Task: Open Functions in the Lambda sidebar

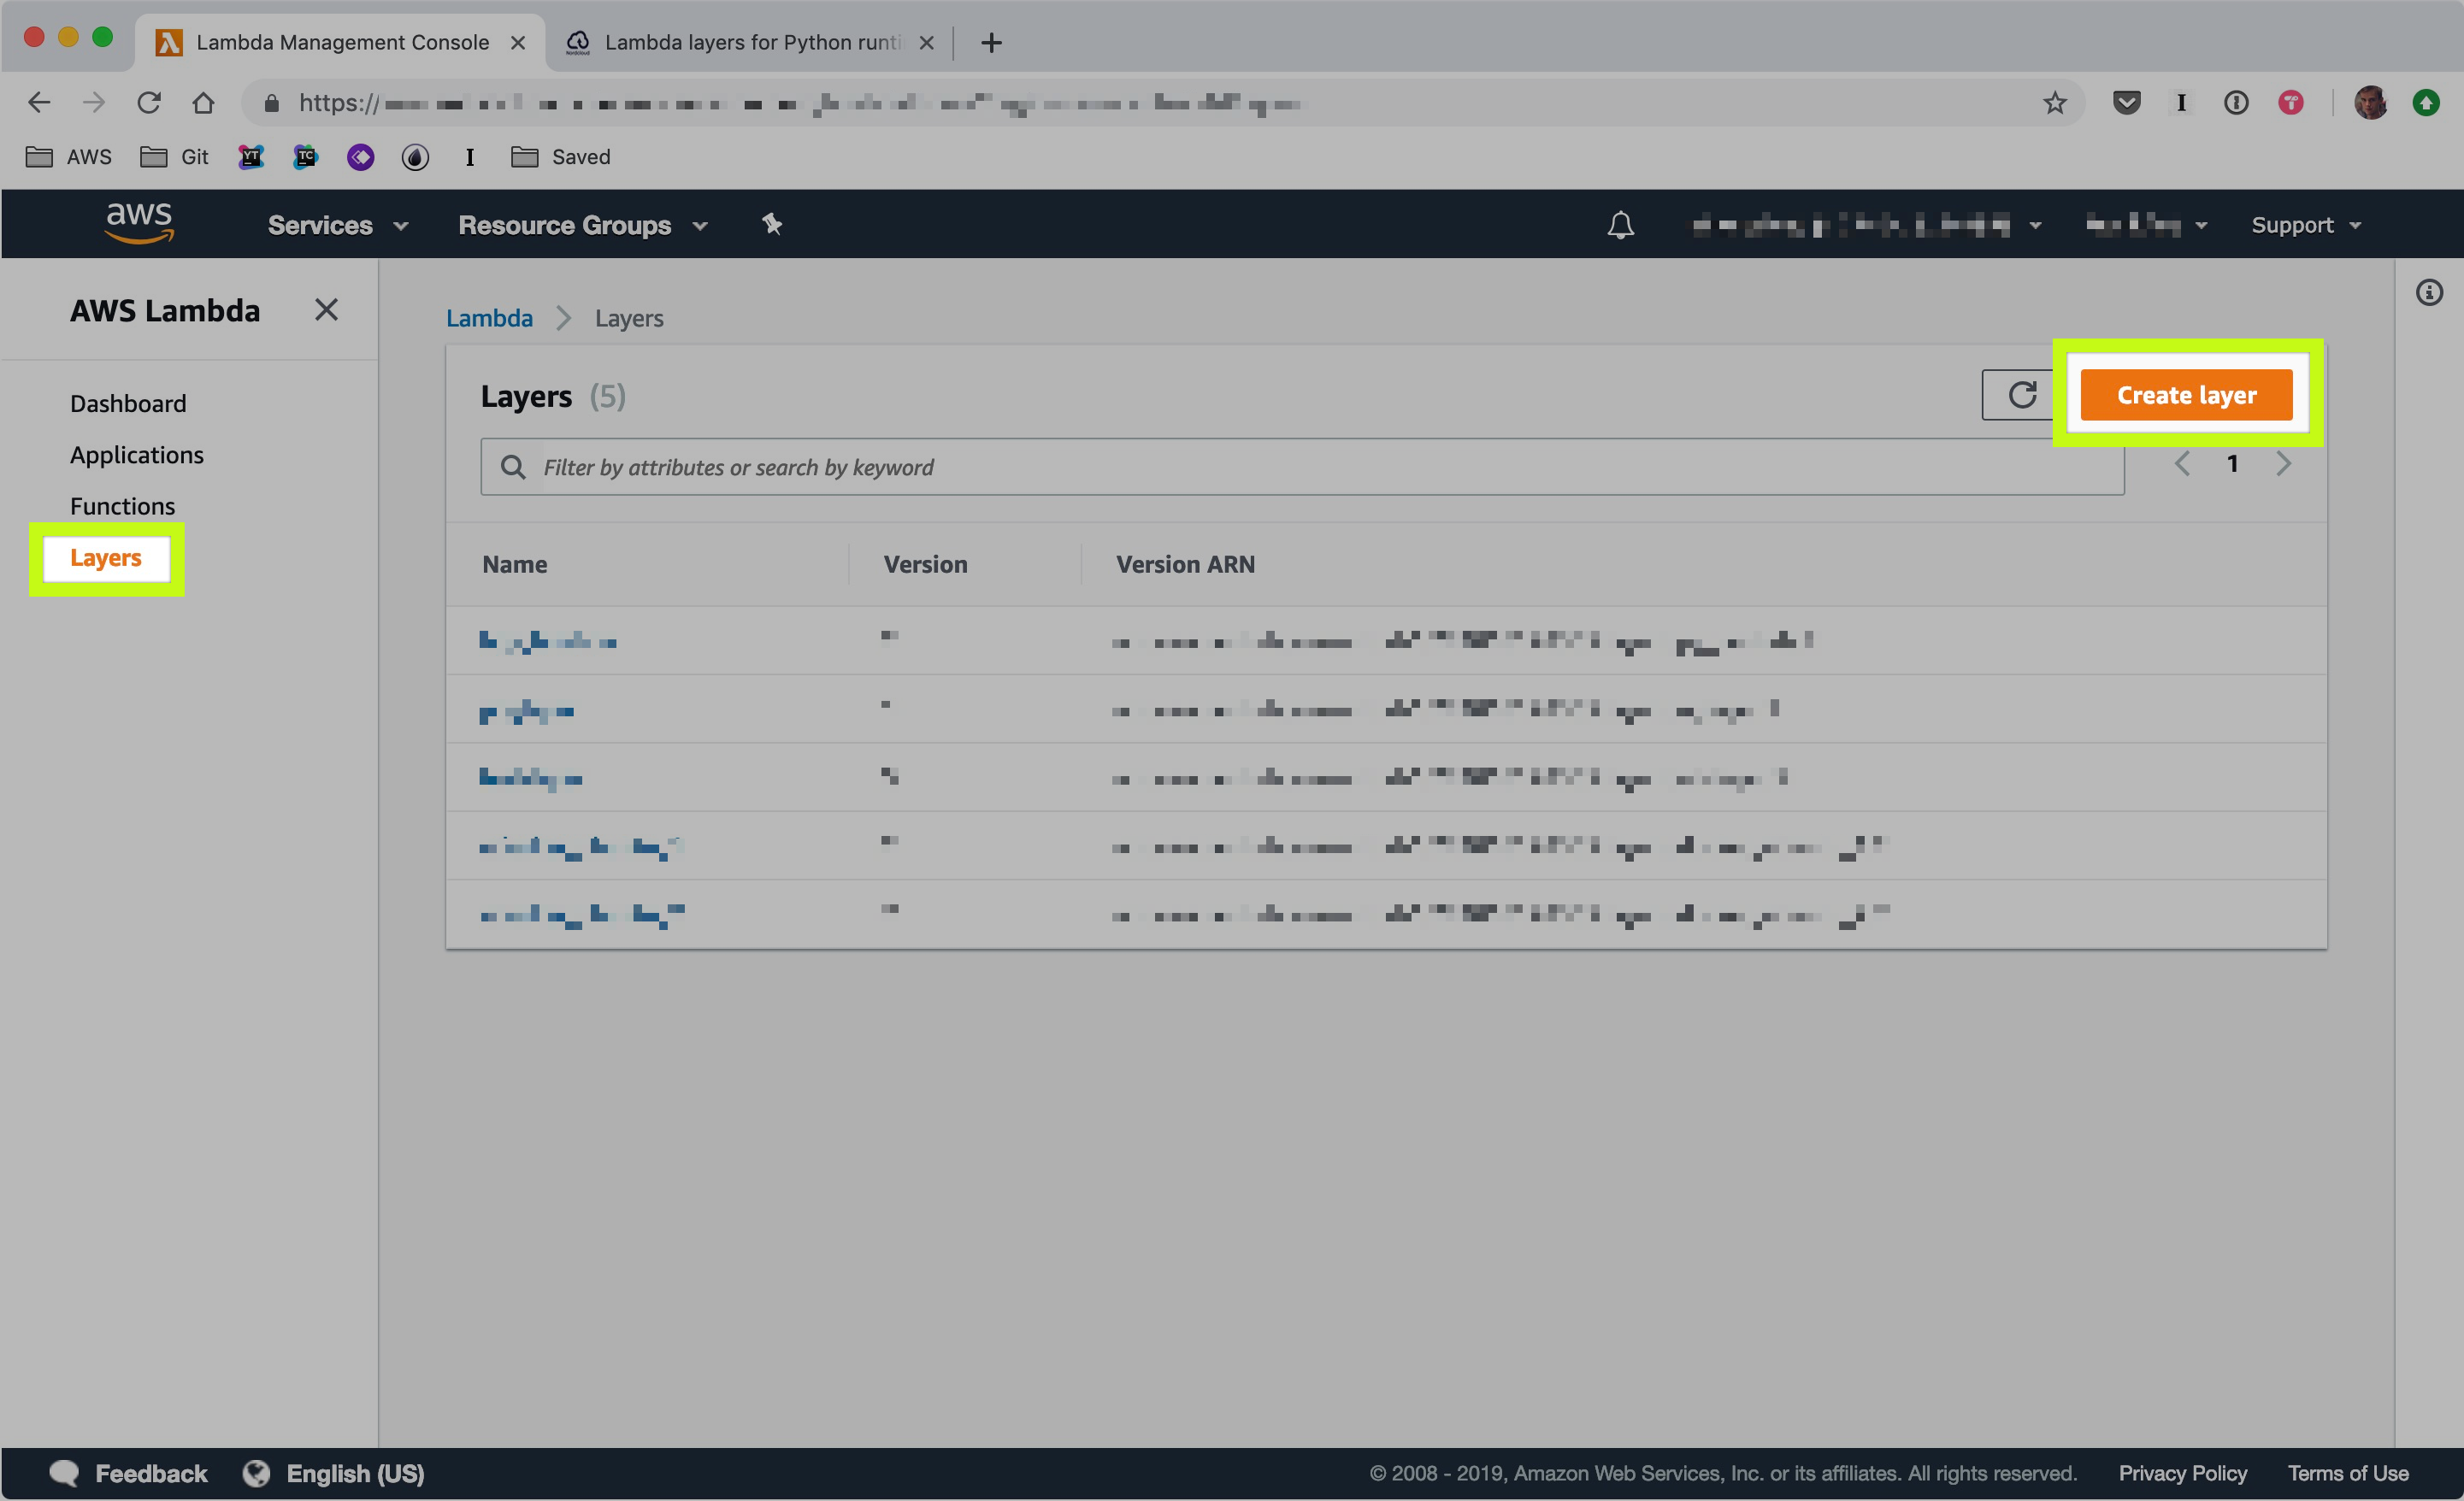Action: coord(122,506)
